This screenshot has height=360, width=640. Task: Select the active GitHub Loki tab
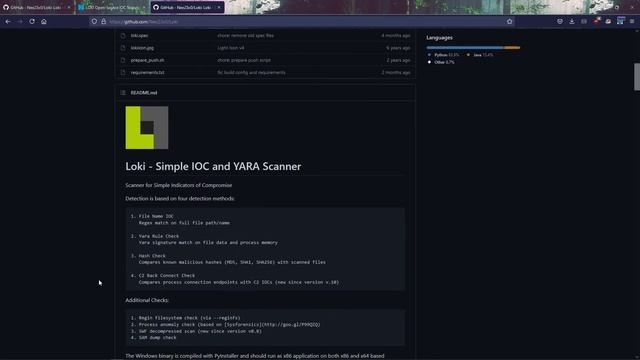[x=187, y=7]
